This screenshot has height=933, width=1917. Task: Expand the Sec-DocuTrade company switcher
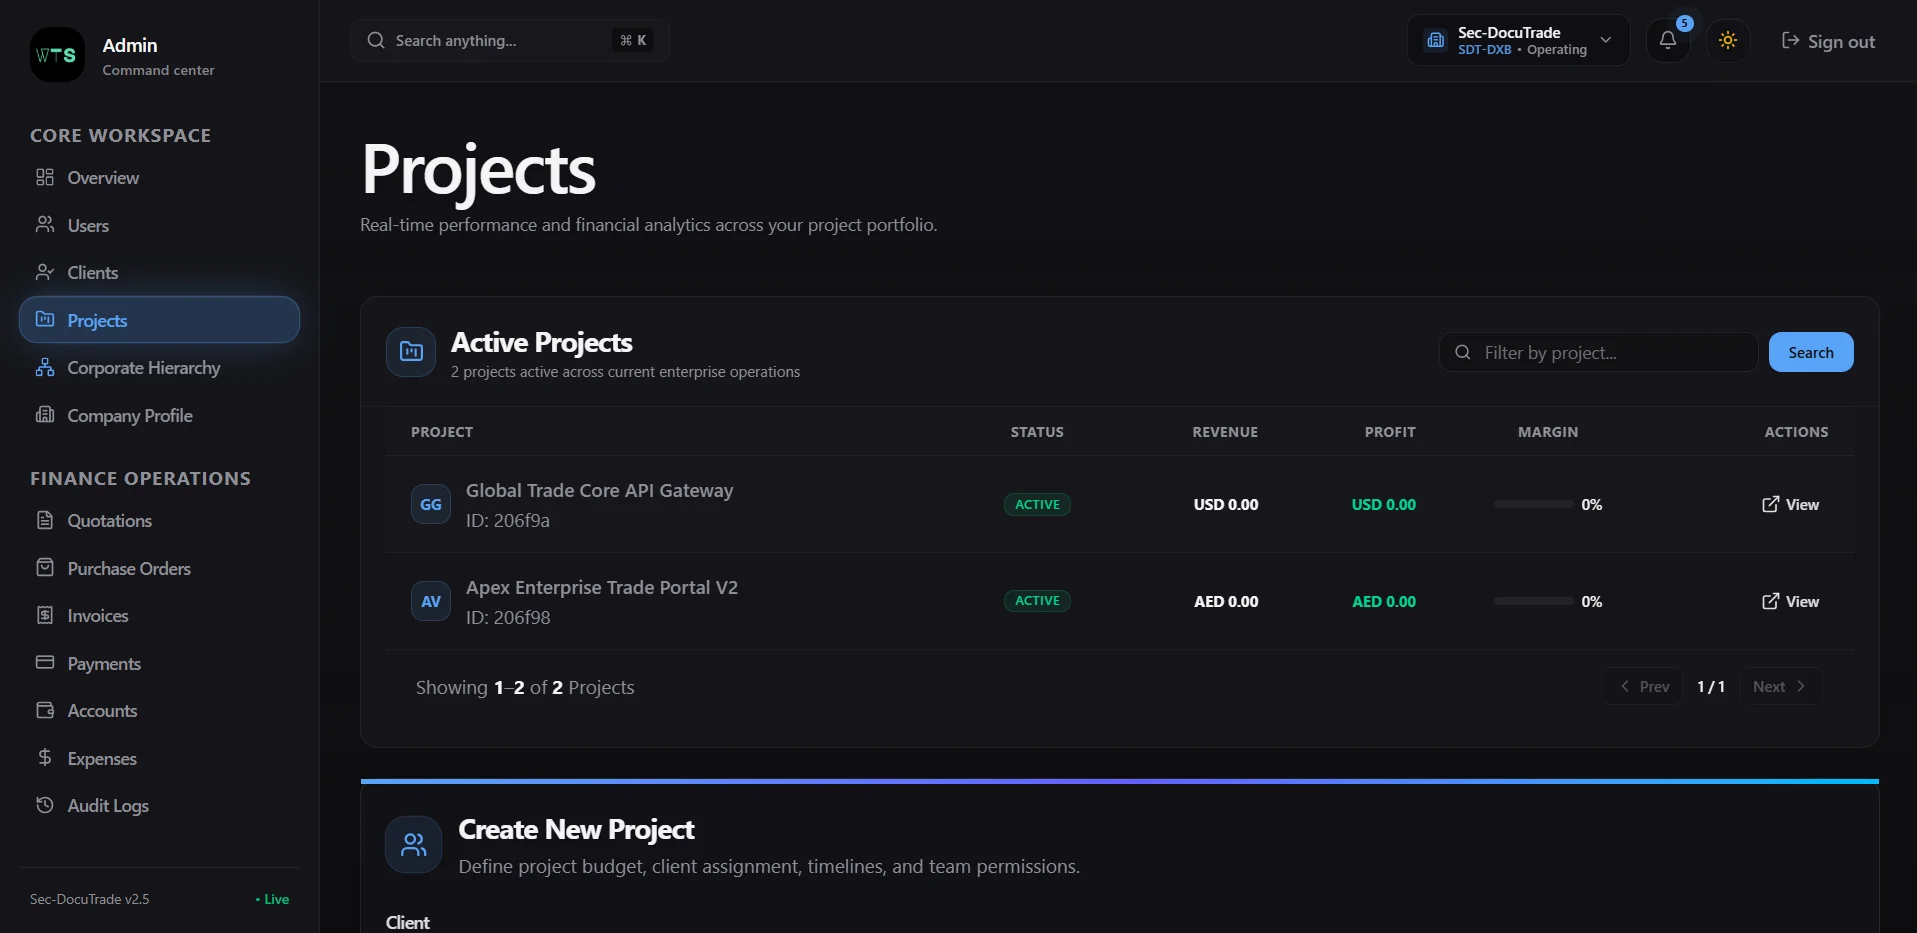coord(1519,40)
